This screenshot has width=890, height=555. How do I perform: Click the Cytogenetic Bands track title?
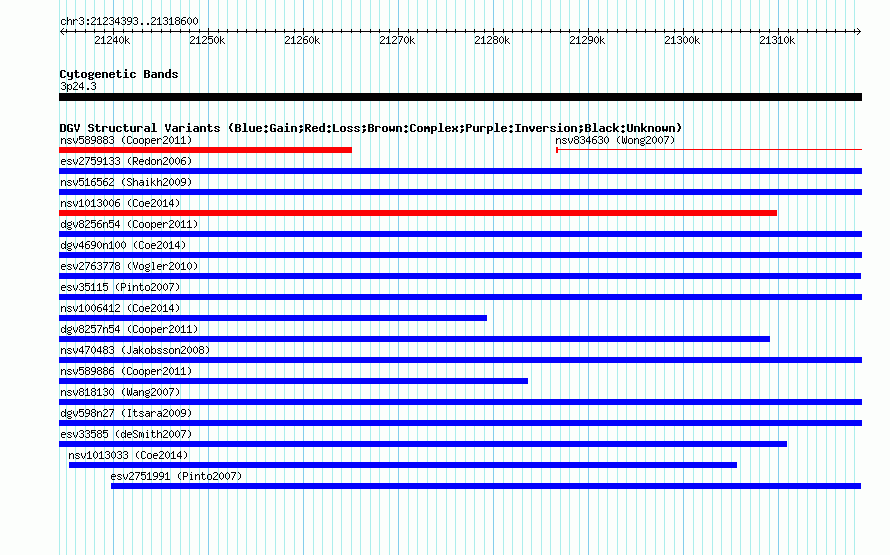pos(119,74)
